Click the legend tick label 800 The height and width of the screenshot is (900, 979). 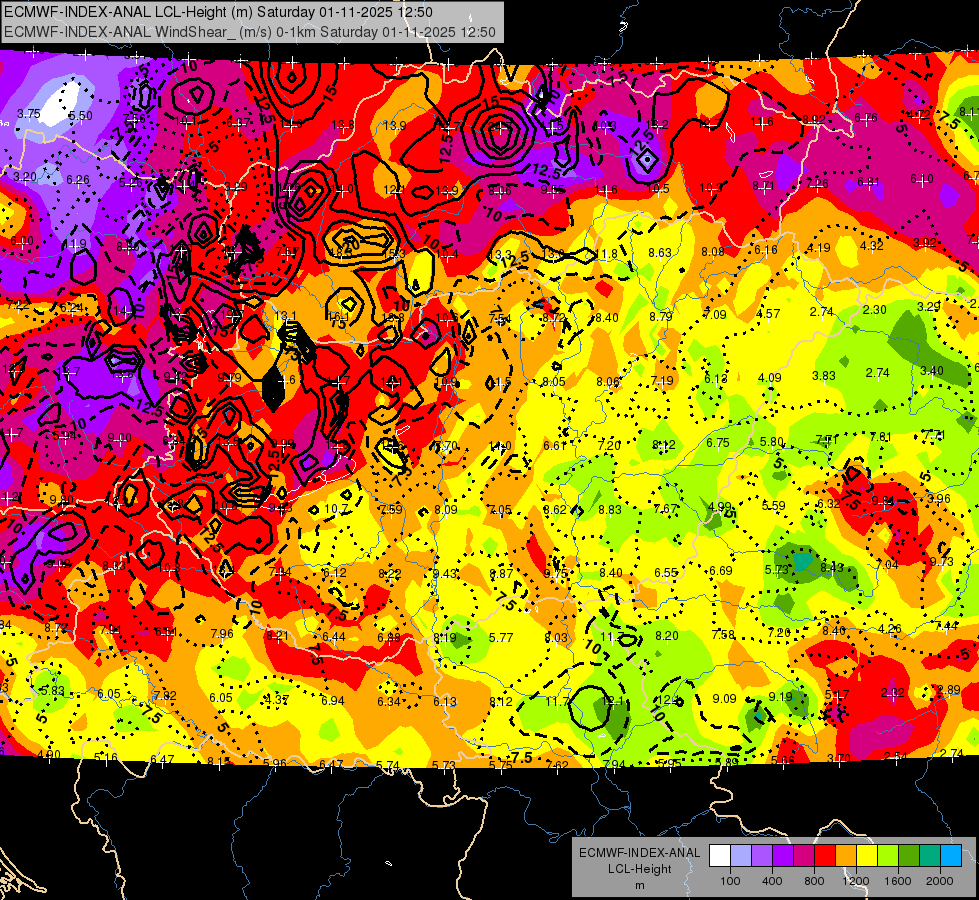pos(814,881)
